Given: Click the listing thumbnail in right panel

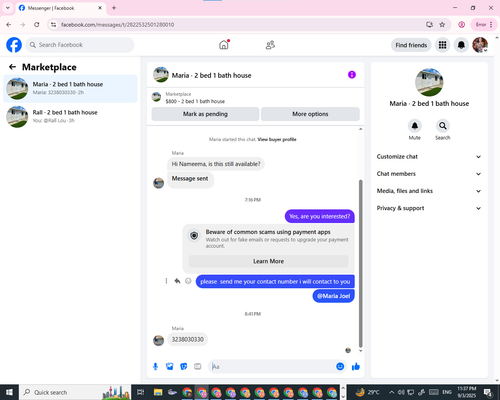Looking at the screenshot, I should click(429, 82).
